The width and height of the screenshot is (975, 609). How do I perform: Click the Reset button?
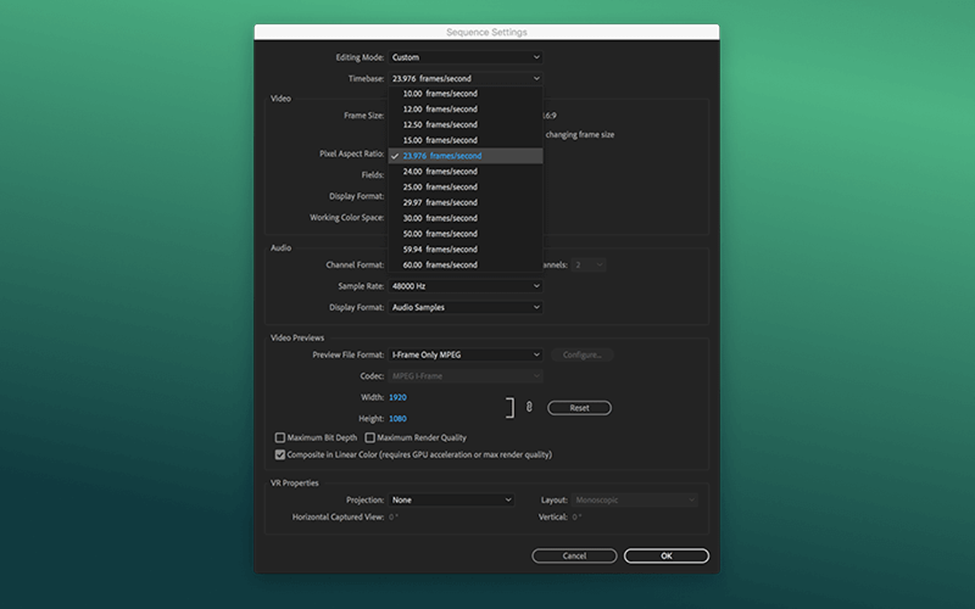[580, 408]
